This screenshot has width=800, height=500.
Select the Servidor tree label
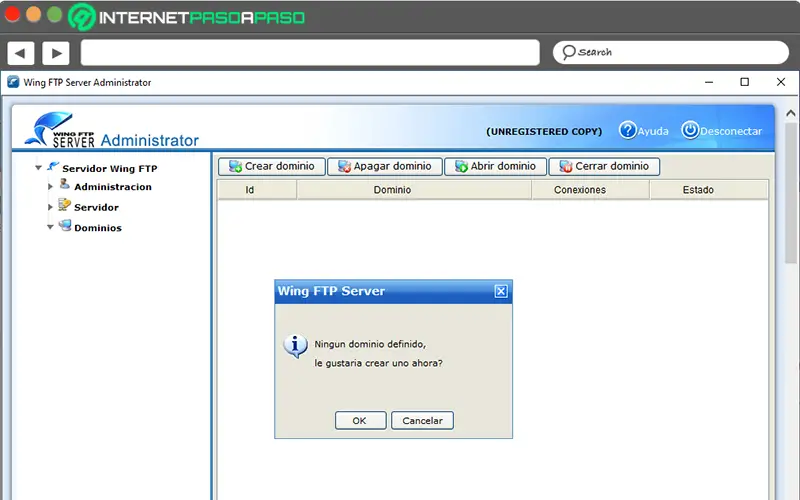96,207
